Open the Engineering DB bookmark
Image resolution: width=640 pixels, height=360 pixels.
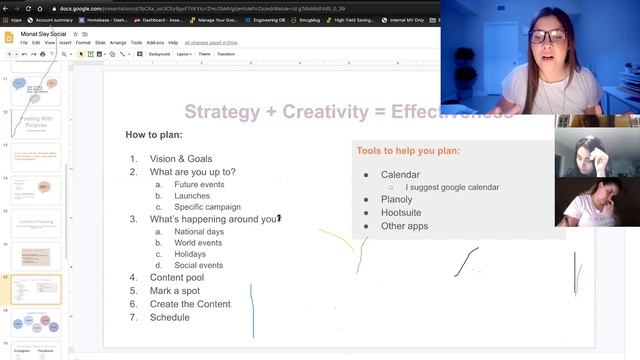coord(265,20)
